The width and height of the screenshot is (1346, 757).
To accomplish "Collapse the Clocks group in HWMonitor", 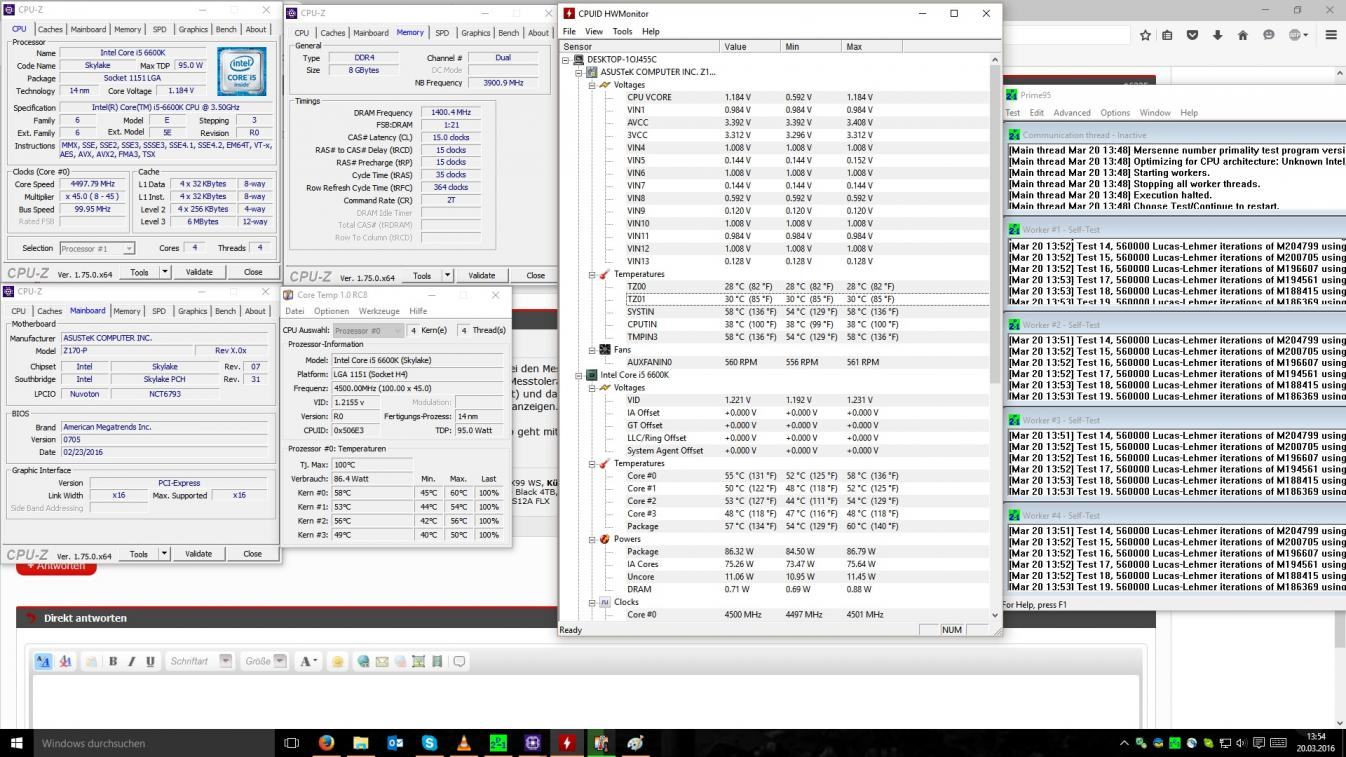I will tap(592, 602).
